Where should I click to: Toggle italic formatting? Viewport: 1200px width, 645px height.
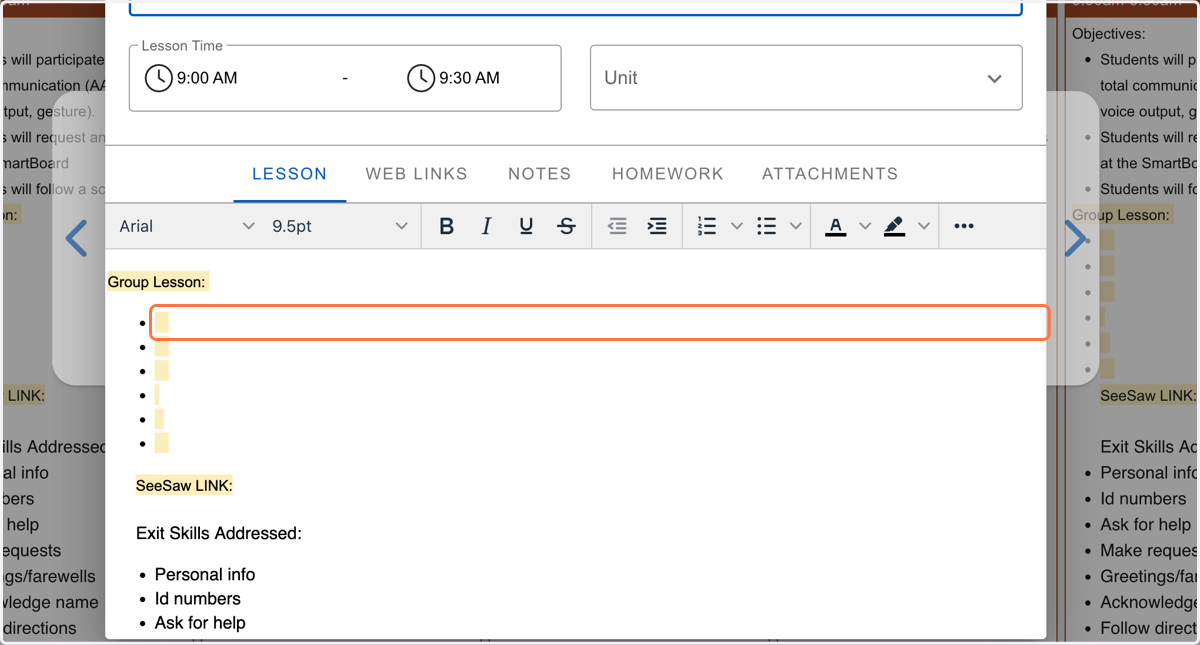[x=486, y=226]
